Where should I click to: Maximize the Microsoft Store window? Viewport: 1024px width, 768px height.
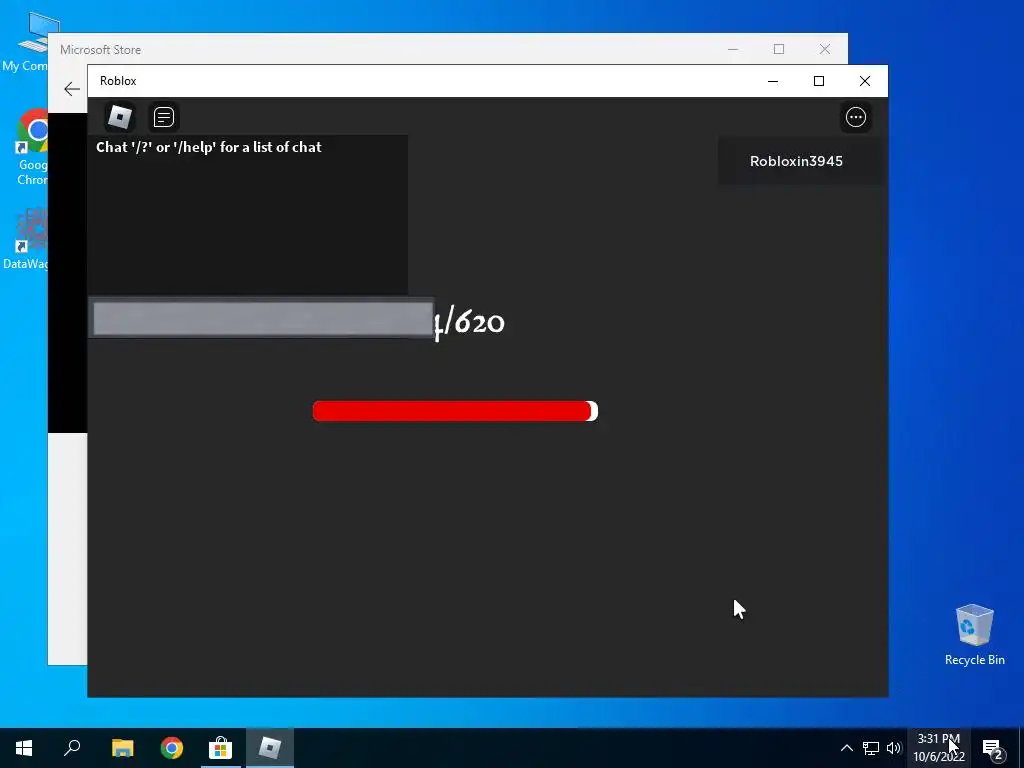pos(778,49)
